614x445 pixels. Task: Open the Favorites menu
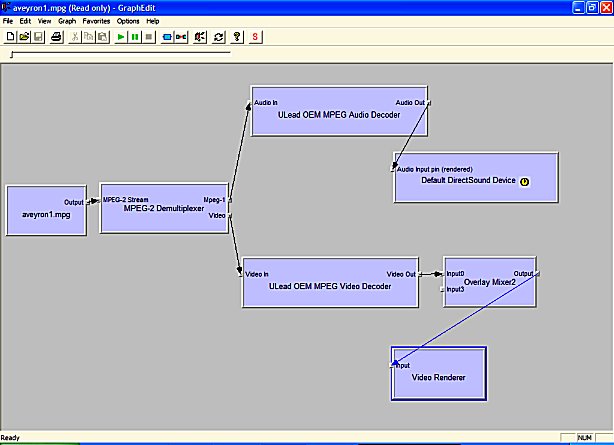[96, 21]
